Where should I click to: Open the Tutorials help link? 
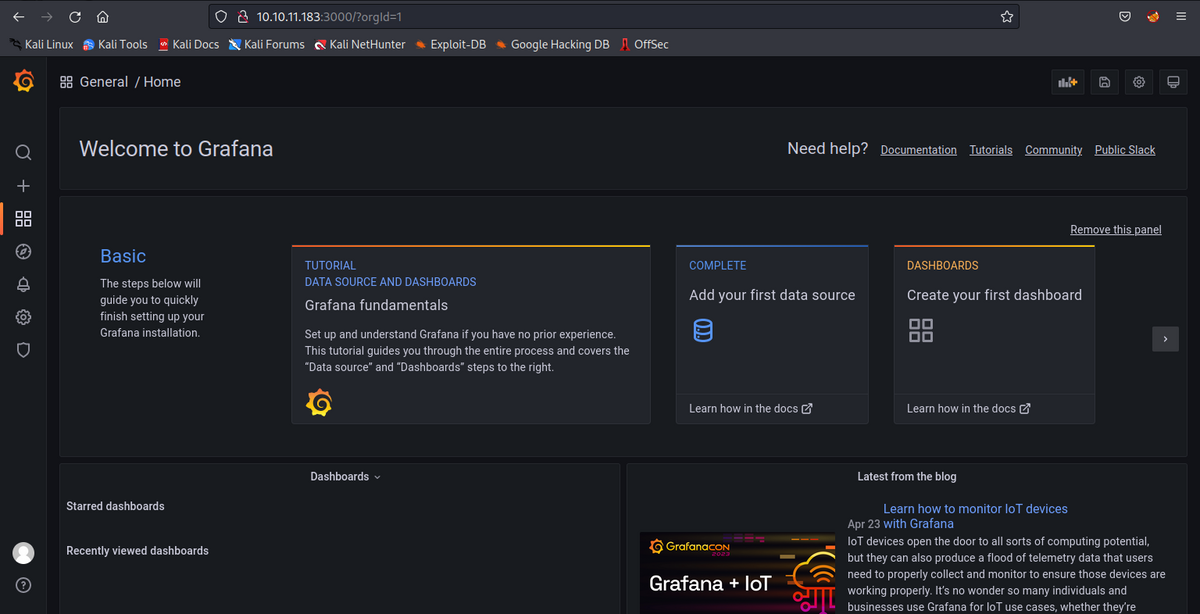(x=991, y=150)
